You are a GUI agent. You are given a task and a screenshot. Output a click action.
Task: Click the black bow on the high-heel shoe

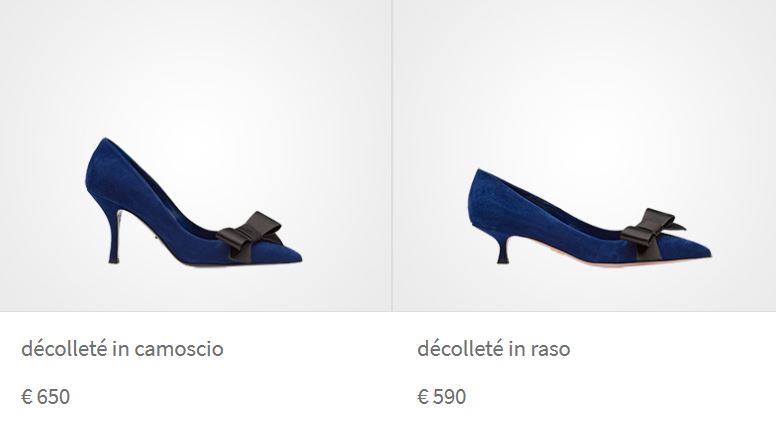(x=250, y=234)
